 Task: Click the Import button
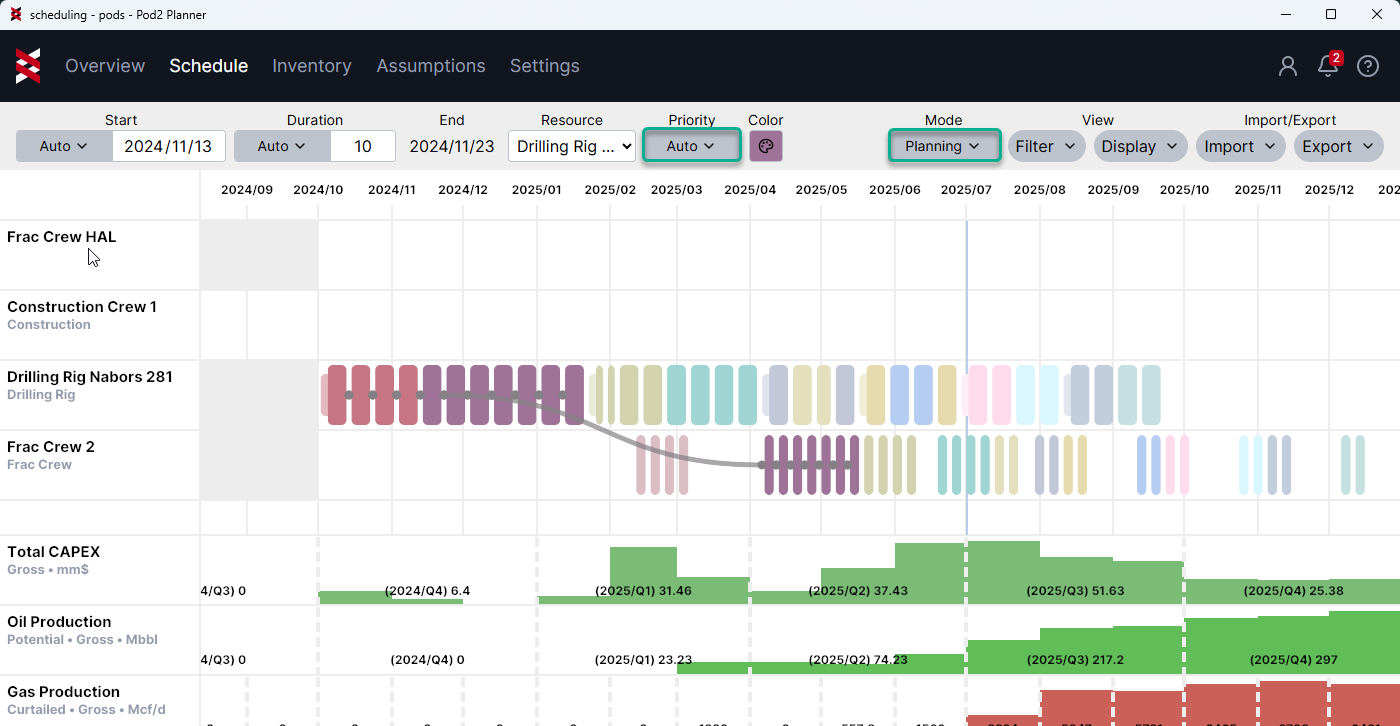1240,146
